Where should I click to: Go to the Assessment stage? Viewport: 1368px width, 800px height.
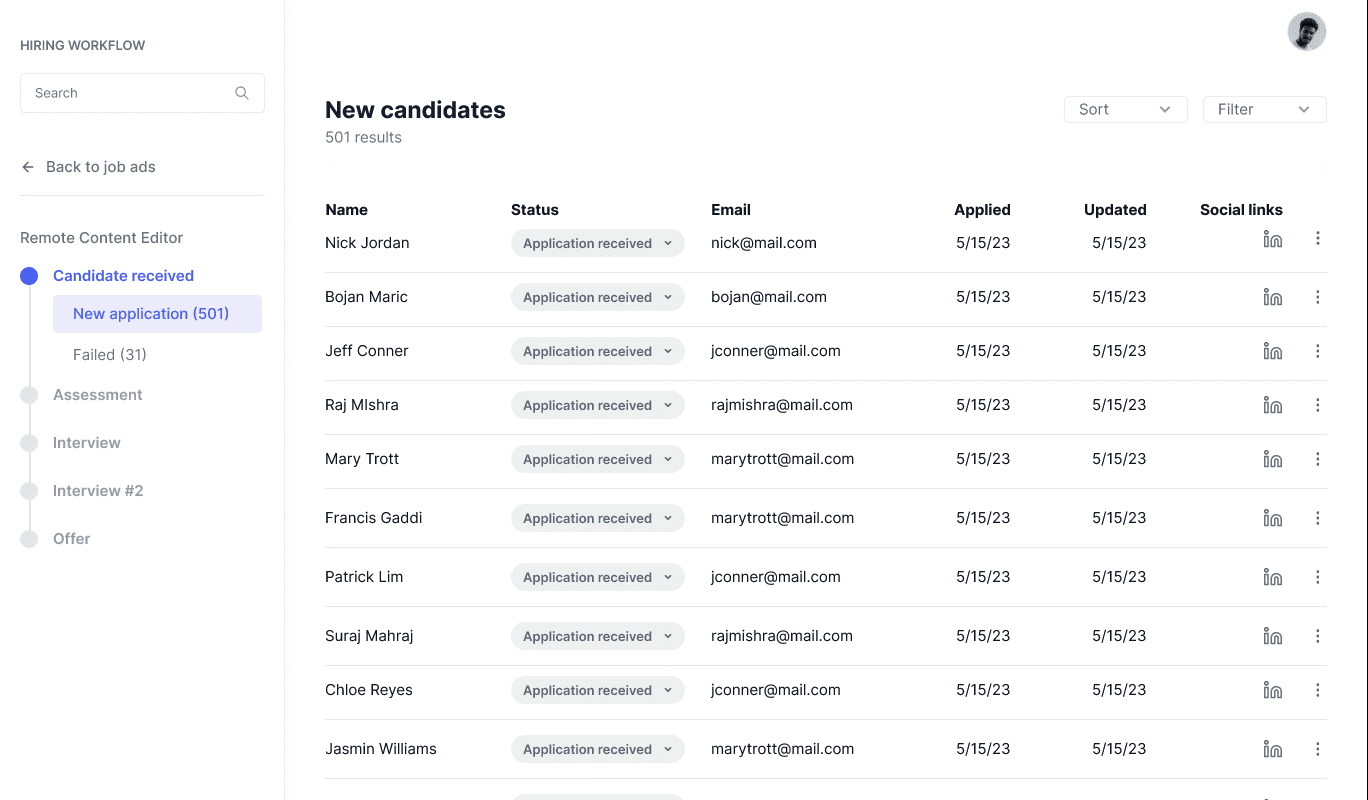(98, 395)
